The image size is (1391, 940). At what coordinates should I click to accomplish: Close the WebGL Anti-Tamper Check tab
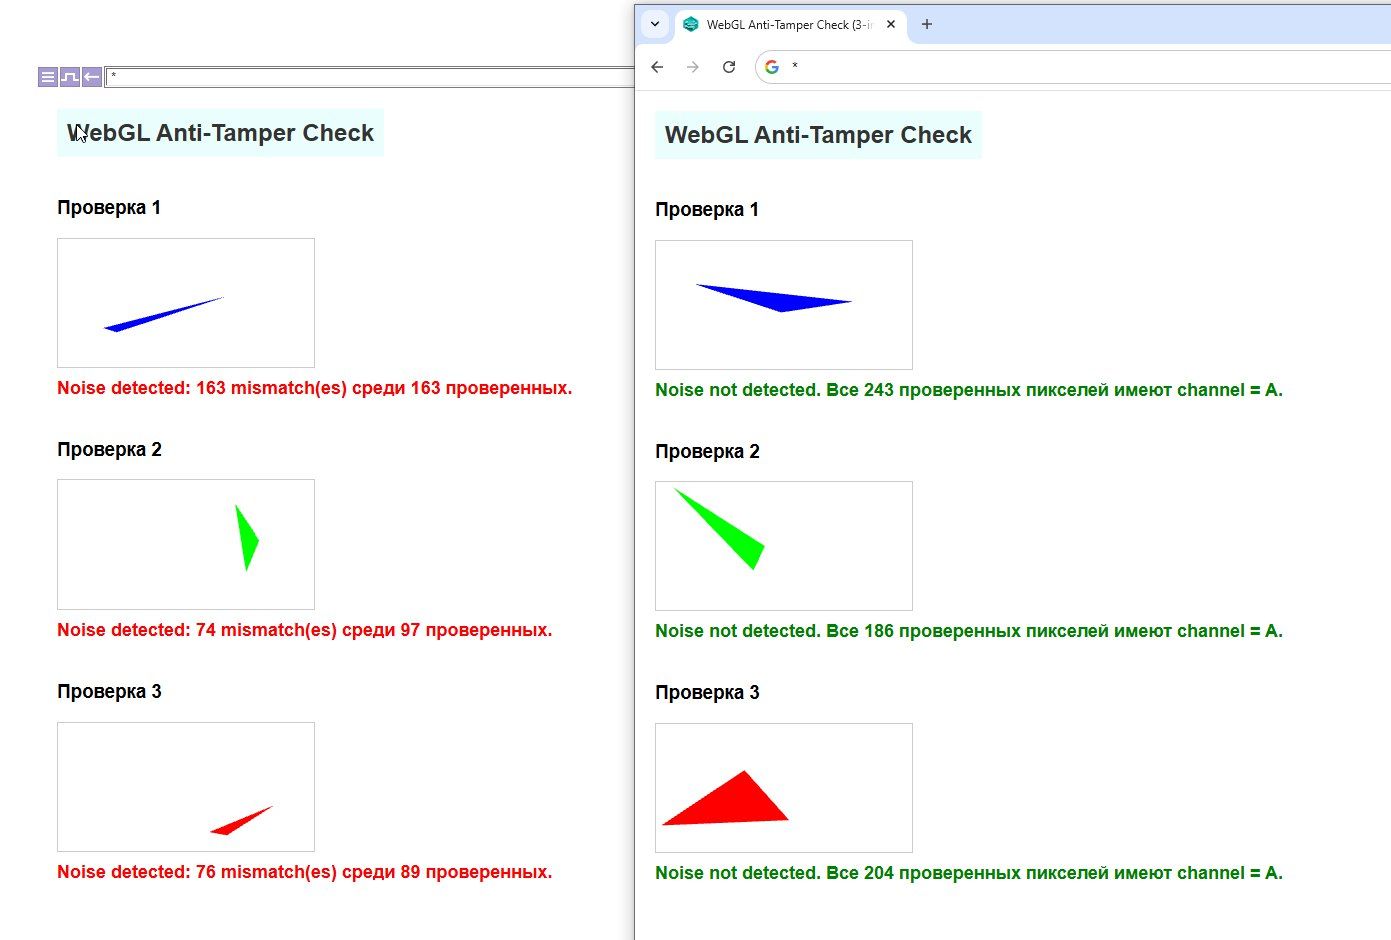pos(890,24)
